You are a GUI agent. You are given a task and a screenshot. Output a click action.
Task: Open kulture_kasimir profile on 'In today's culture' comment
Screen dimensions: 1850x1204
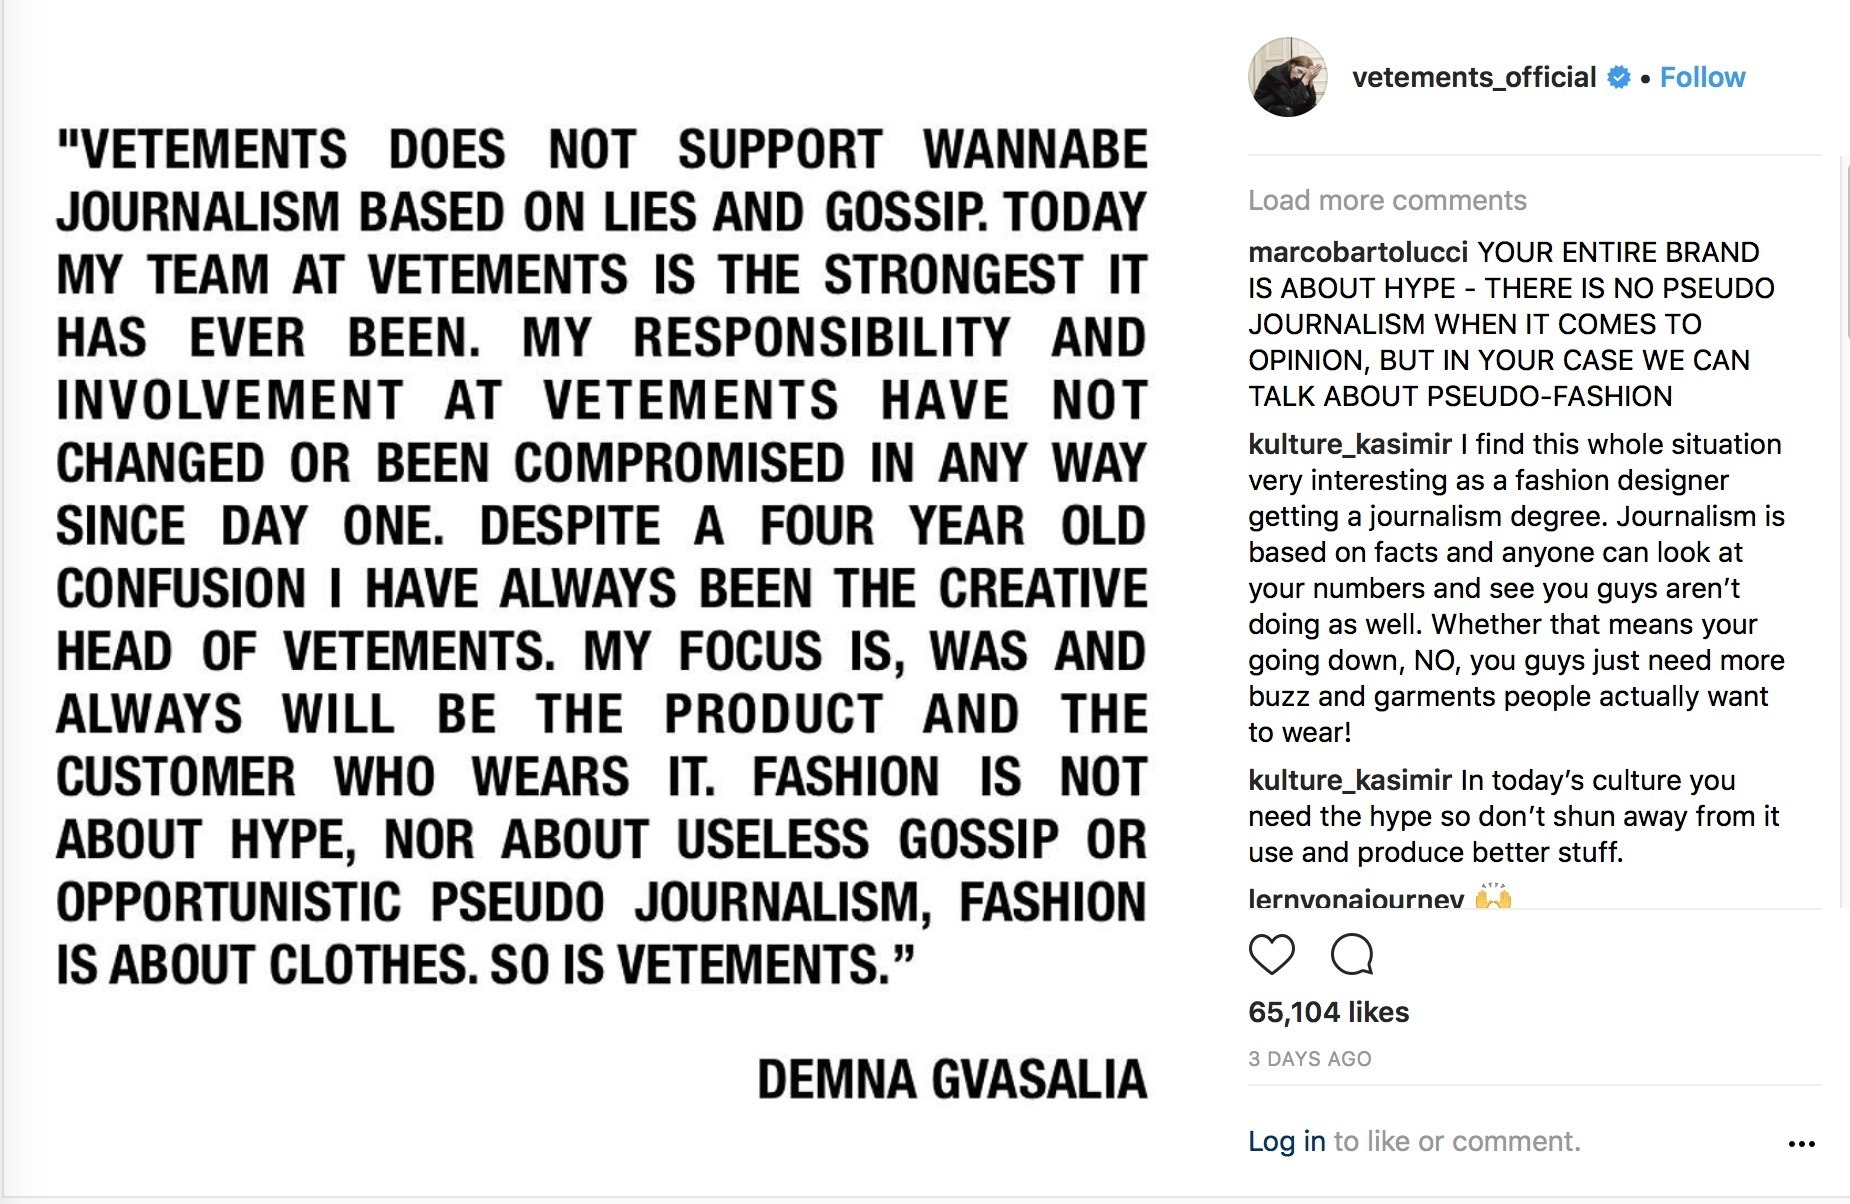pos(1350,780)
